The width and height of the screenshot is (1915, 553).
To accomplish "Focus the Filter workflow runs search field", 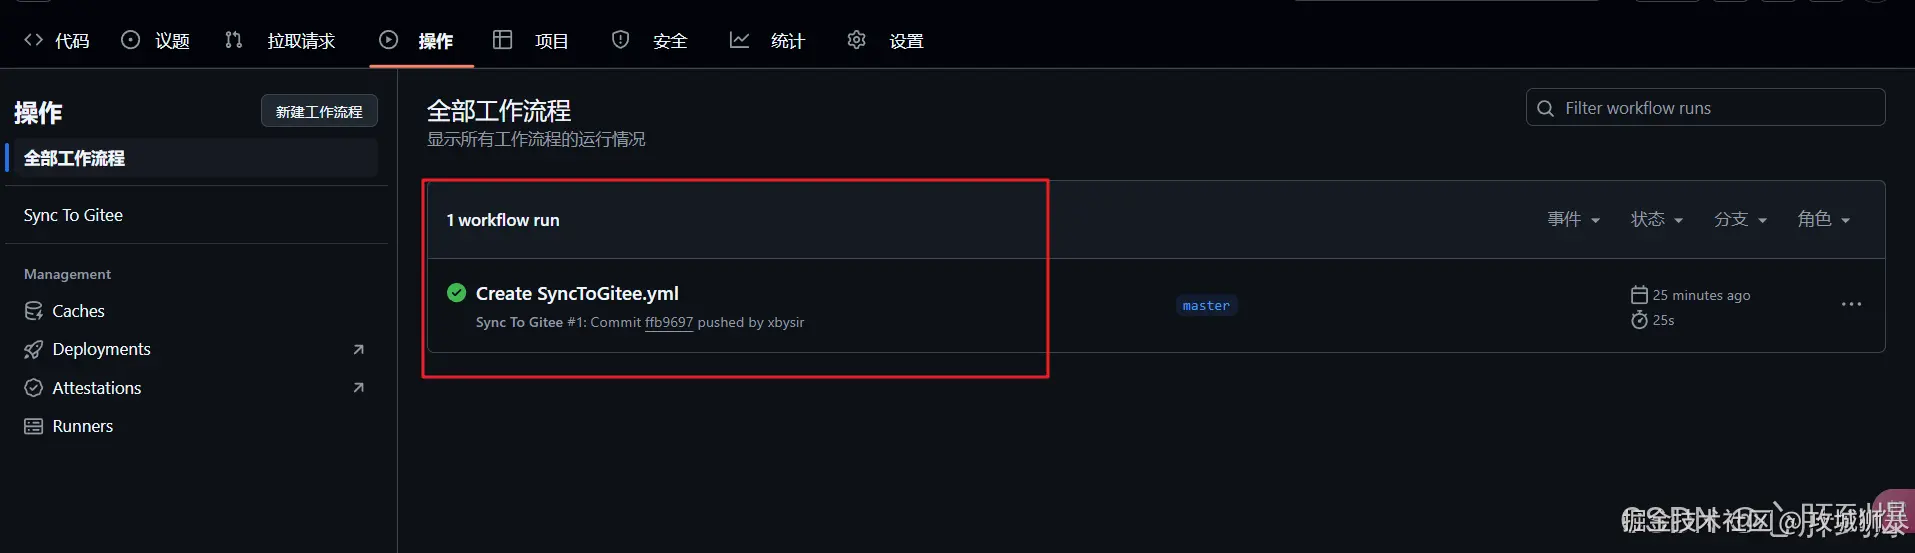I will pyautogui.click(x=1710, y=108).
